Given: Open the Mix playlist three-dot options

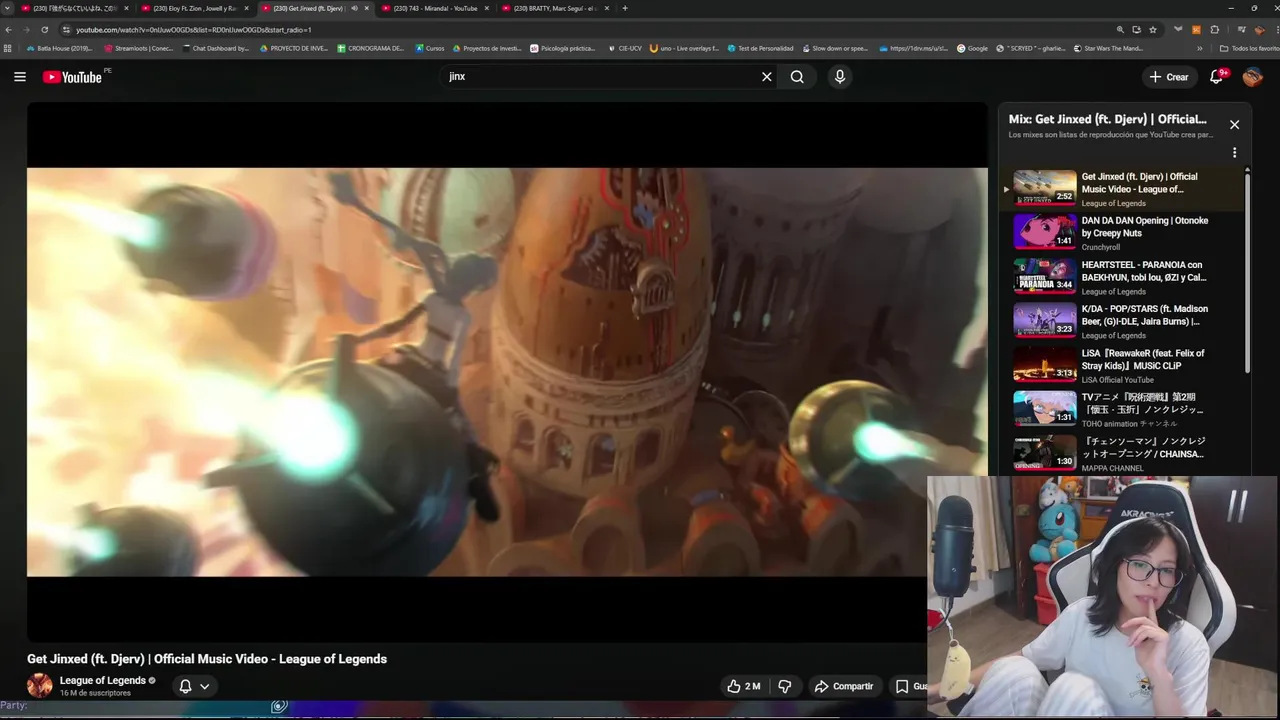Looking at the screenshot, I should click(x=1234, y=153).
